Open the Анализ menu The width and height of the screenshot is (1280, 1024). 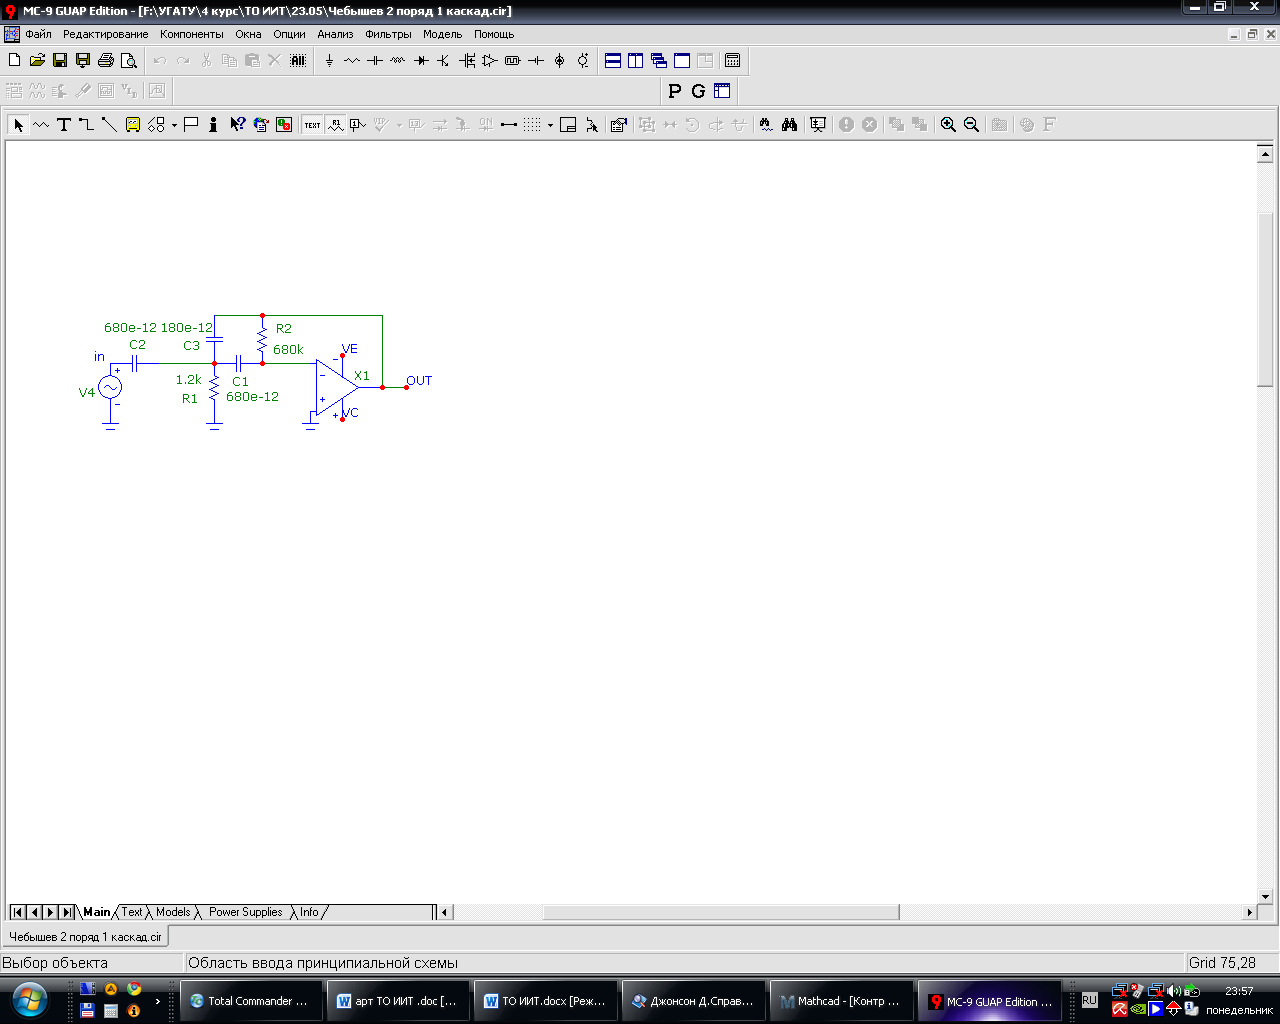click(x=336, y=34)
